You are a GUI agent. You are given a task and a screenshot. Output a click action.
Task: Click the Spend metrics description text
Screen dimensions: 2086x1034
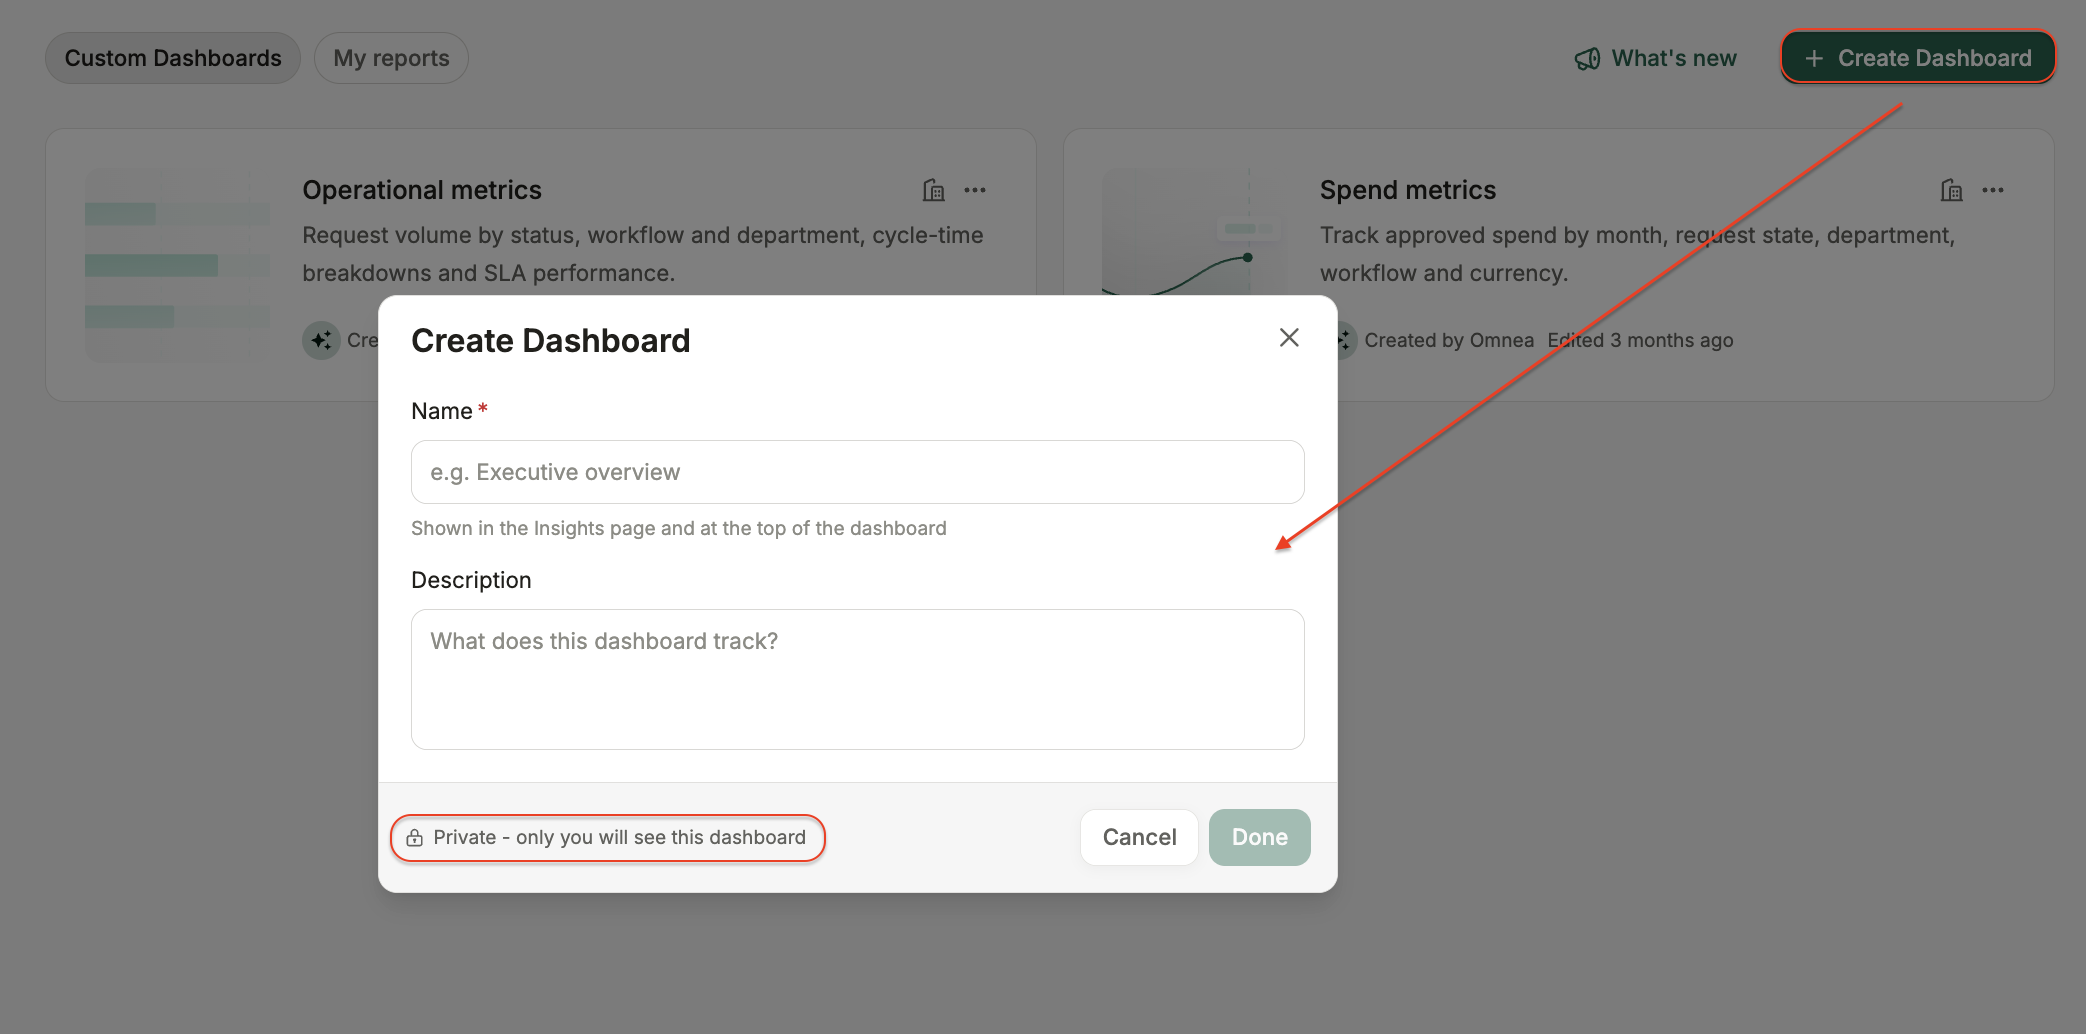click(1637, 254)
